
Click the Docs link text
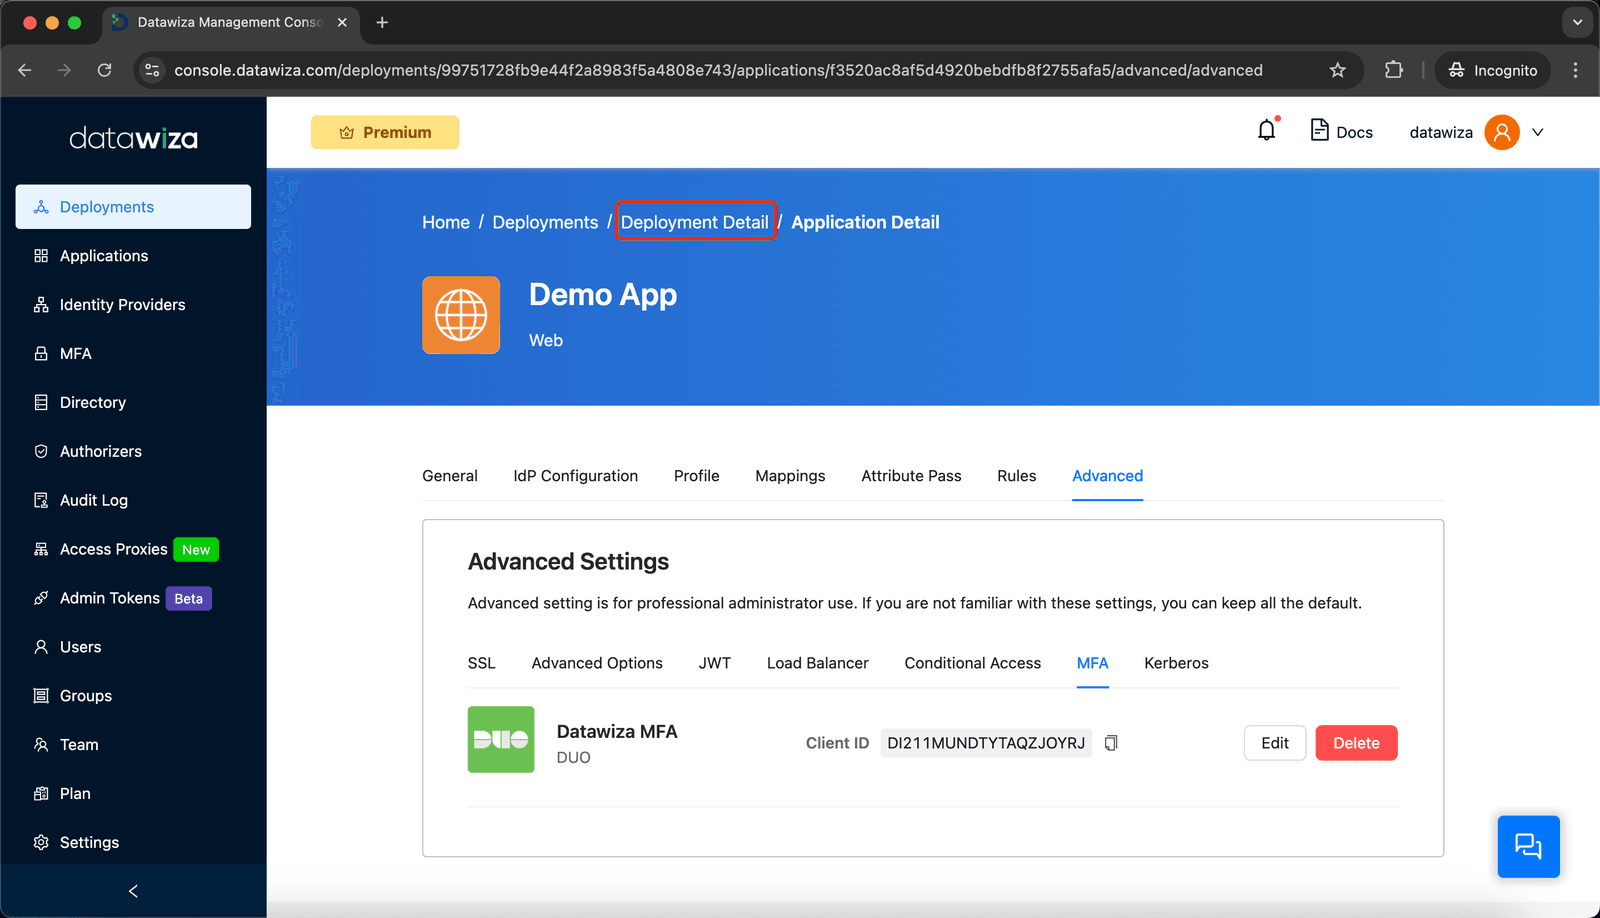[x=1355, y=132]
